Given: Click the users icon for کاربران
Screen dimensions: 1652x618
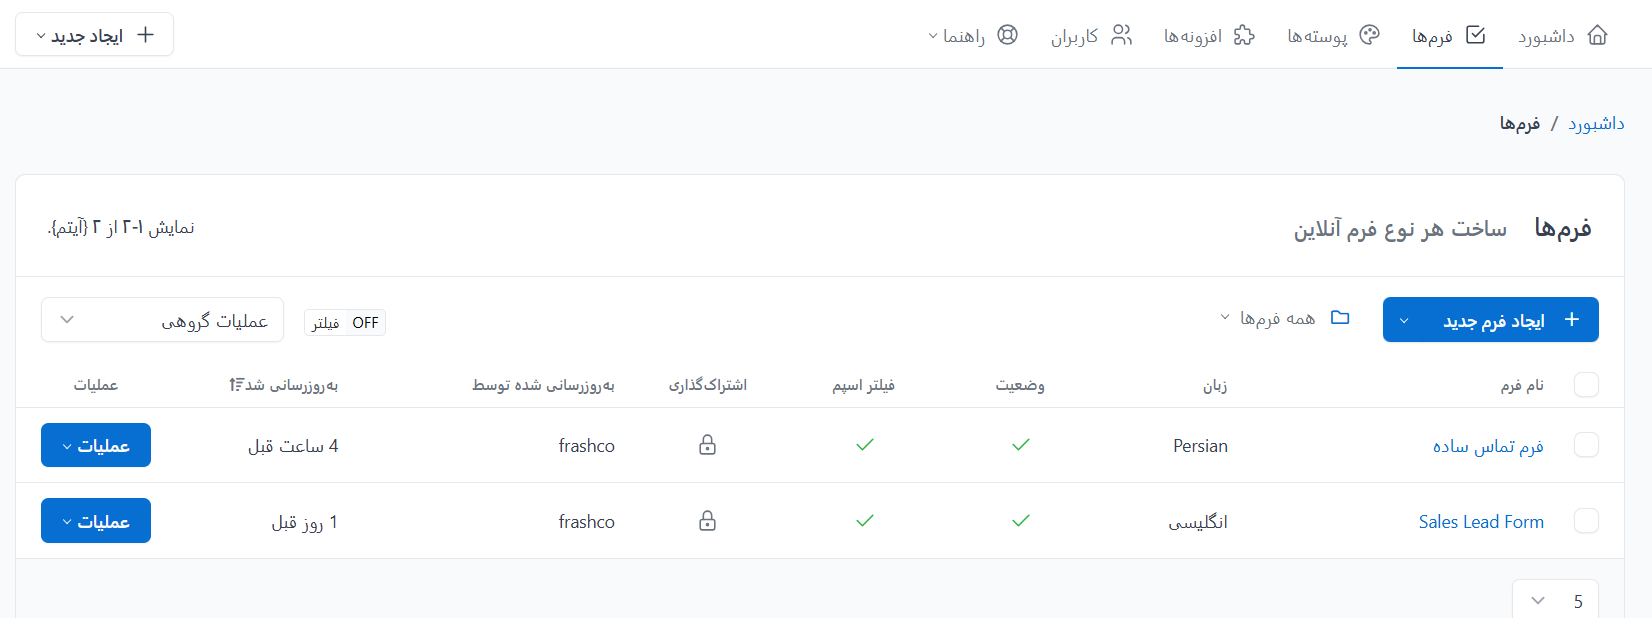Looking at the screenshot, I should point(1122,35).
